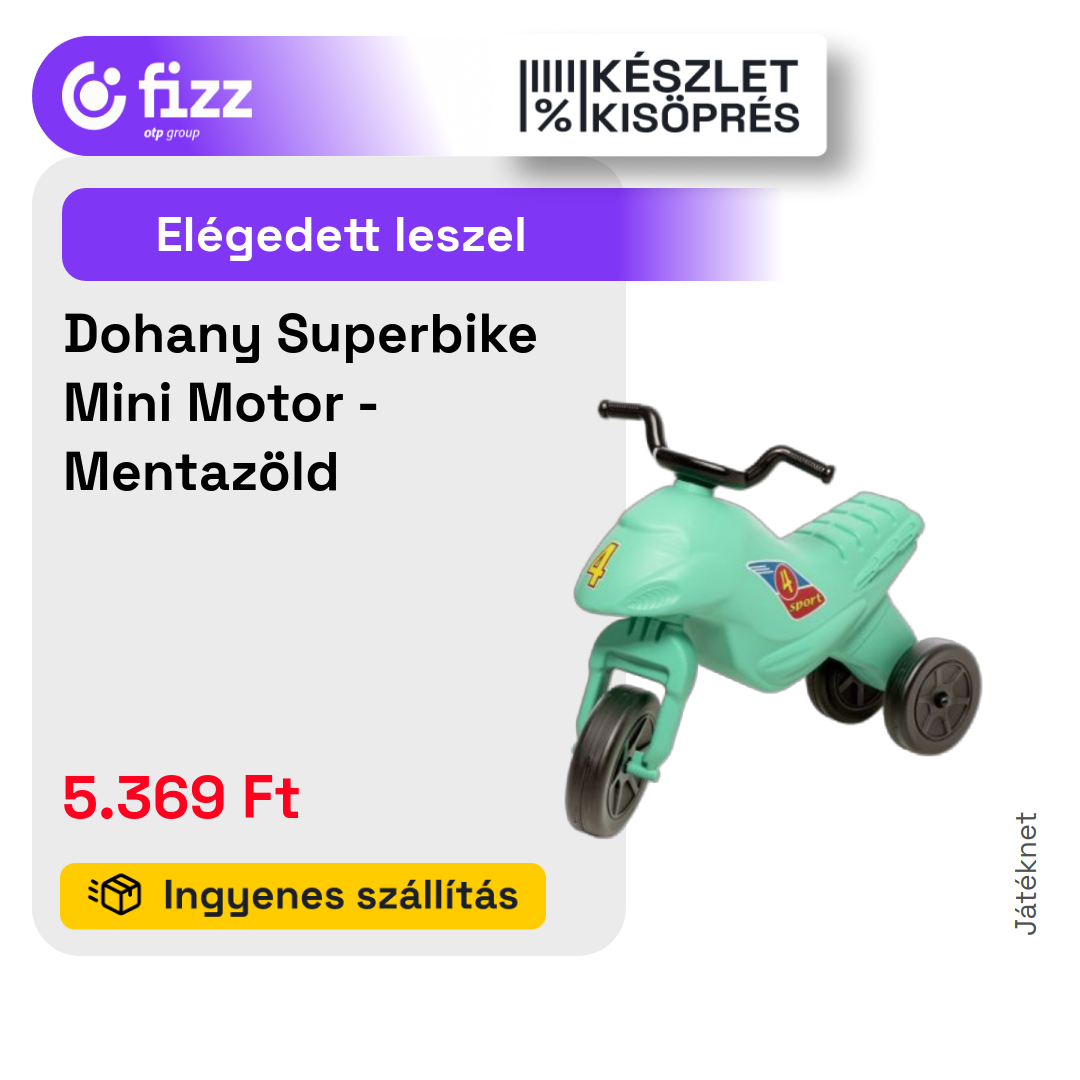Click the Készlet Kisöprés badge
Image resolution: width=1080 pixels, height=1080 pixels.
660,96
